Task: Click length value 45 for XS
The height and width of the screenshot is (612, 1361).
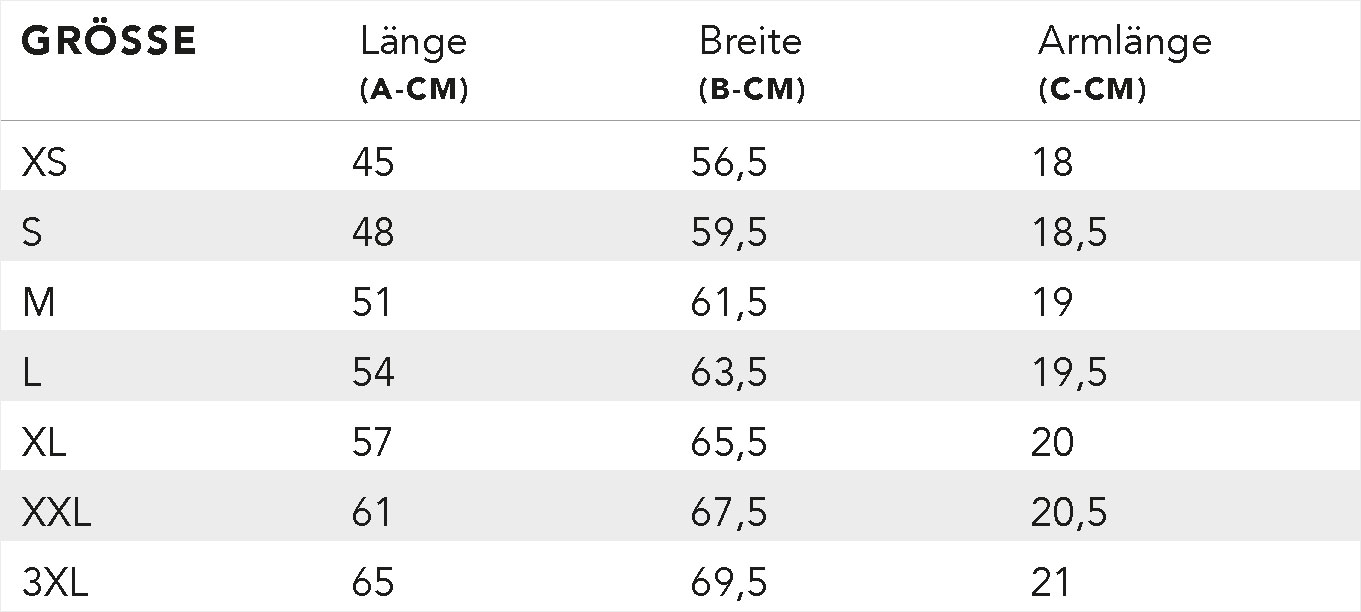Action: pyautogui.click(x=373, y=162)
